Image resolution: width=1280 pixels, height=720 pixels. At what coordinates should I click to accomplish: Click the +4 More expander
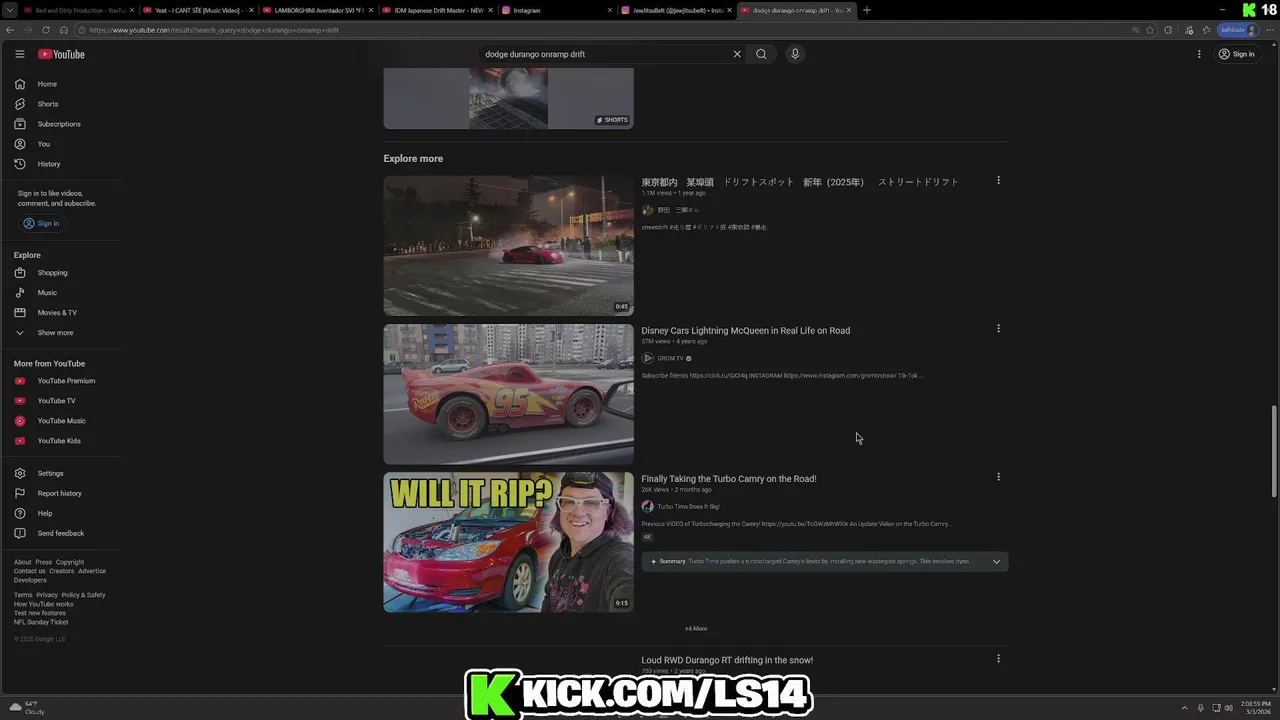pos(696,628)
